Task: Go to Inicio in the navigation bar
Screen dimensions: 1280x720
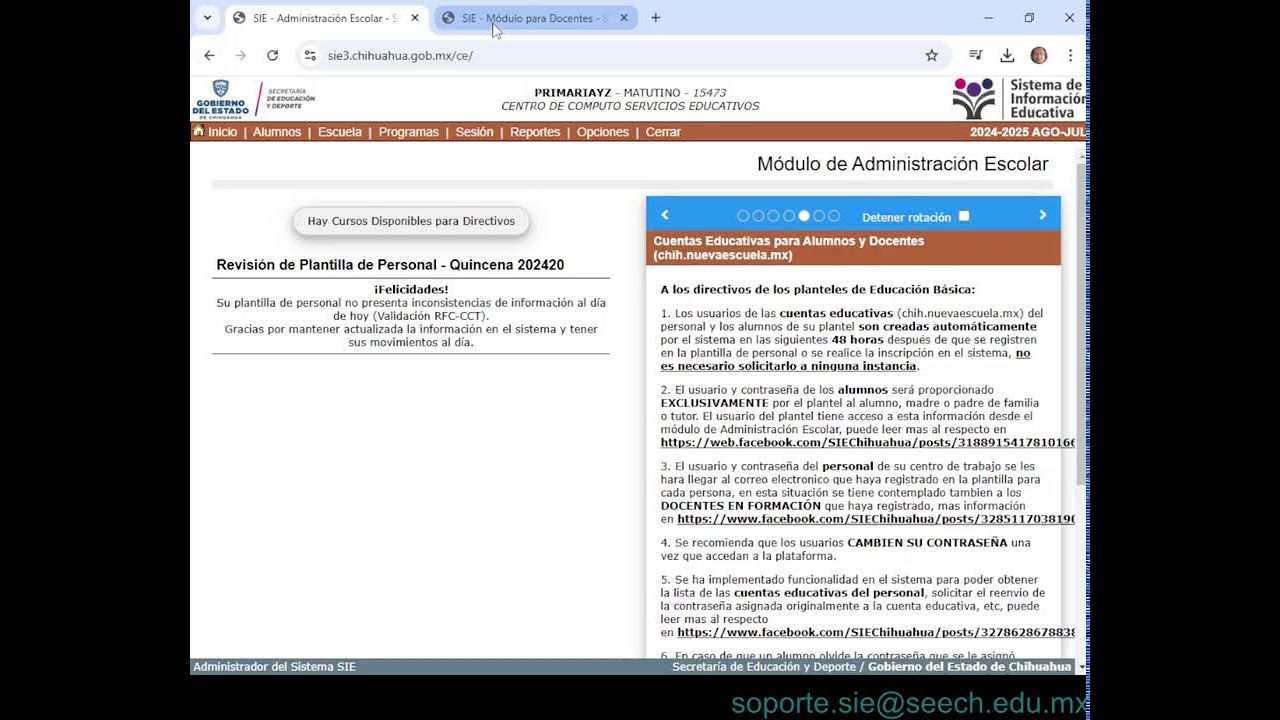Action: pos(223,132)
